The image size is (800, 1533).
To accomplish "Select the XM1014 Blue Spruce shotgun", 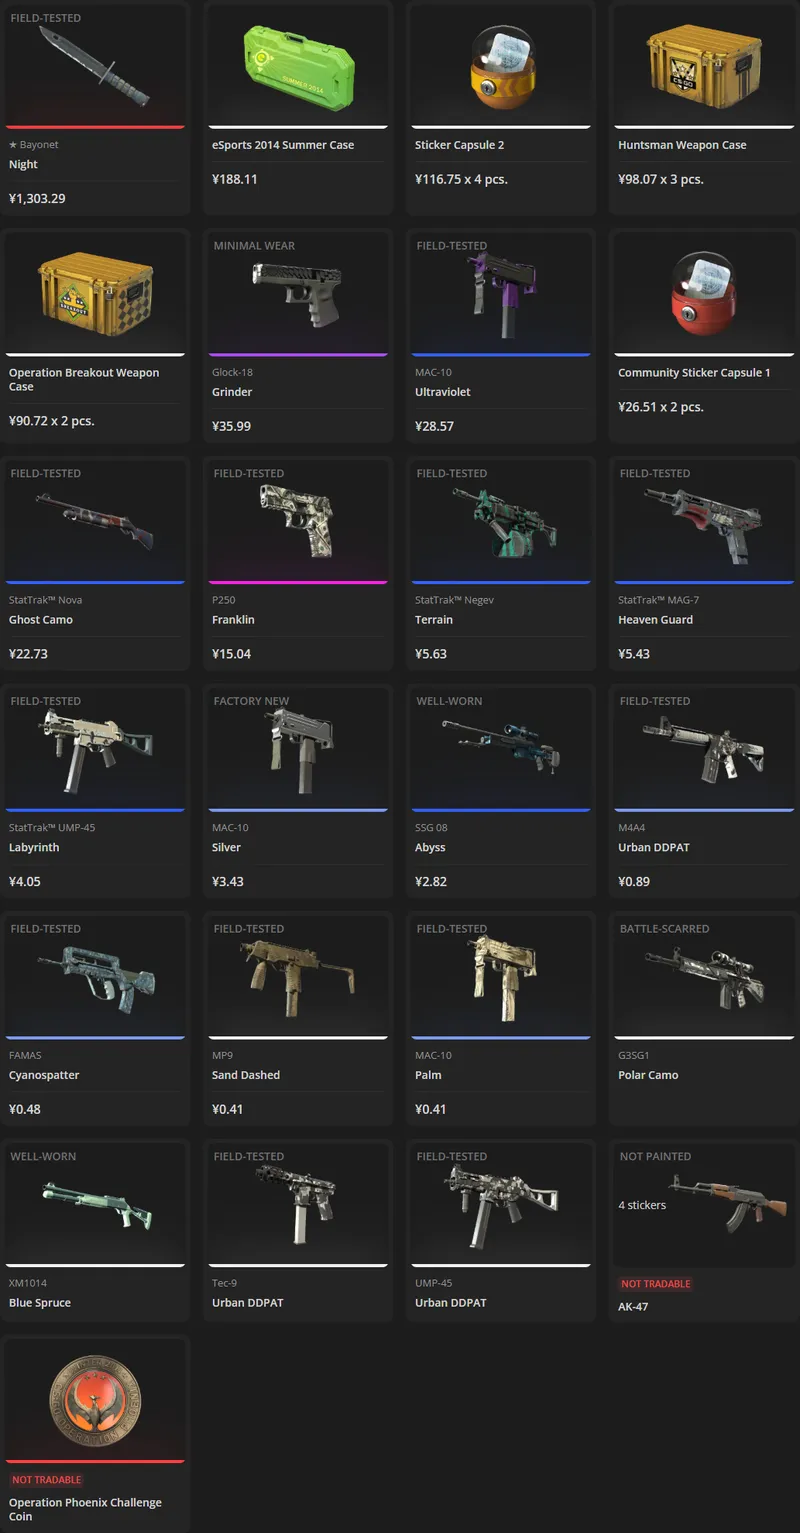I will pyautogui.click(x=95, y=1204).
